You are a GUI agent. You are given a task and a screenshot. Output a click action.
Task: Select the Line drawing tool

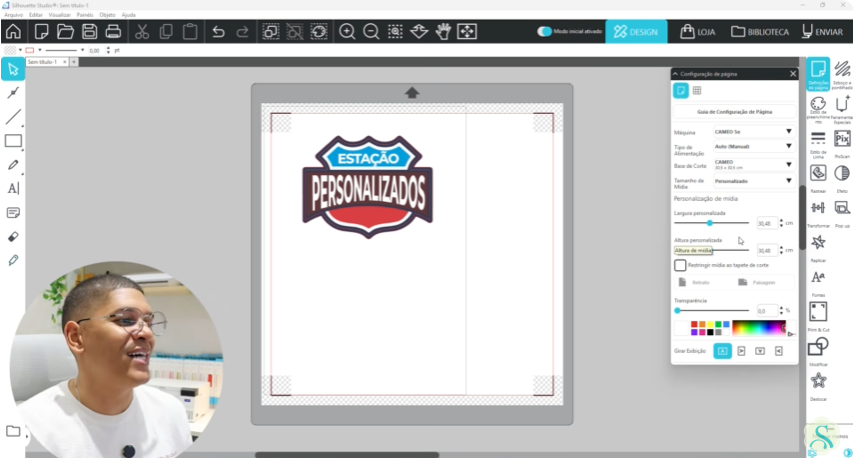coord(13,117)
